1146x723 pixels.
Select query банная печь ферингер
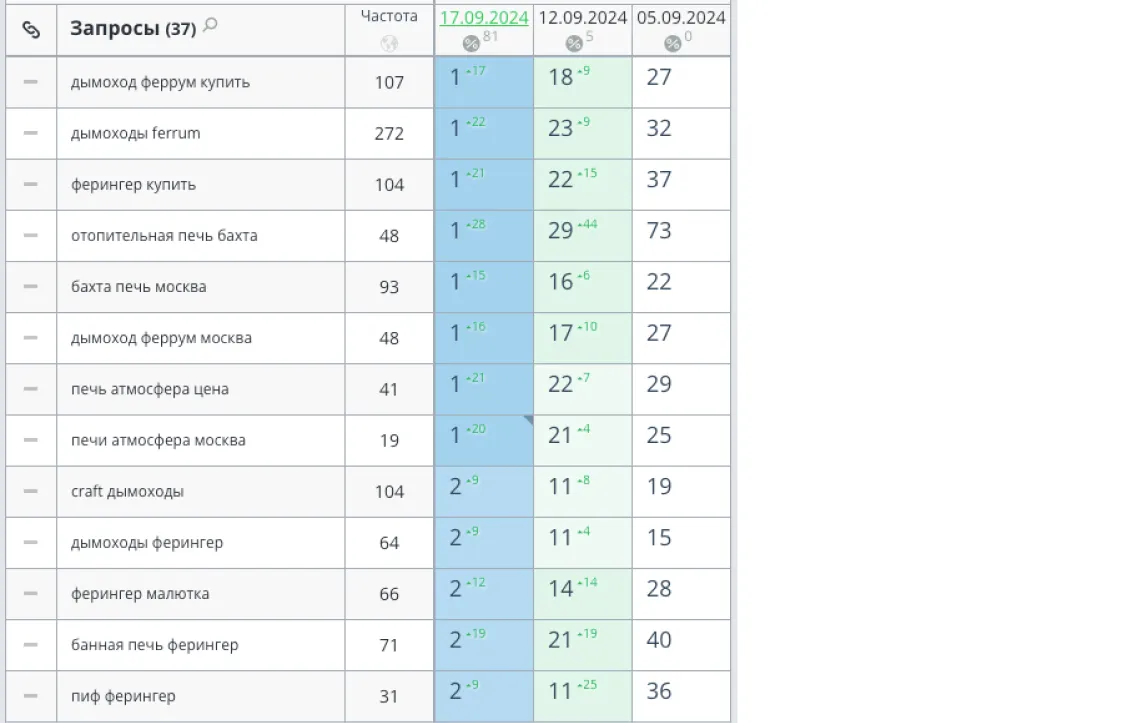pyautogui.click(x=154, y=645)
